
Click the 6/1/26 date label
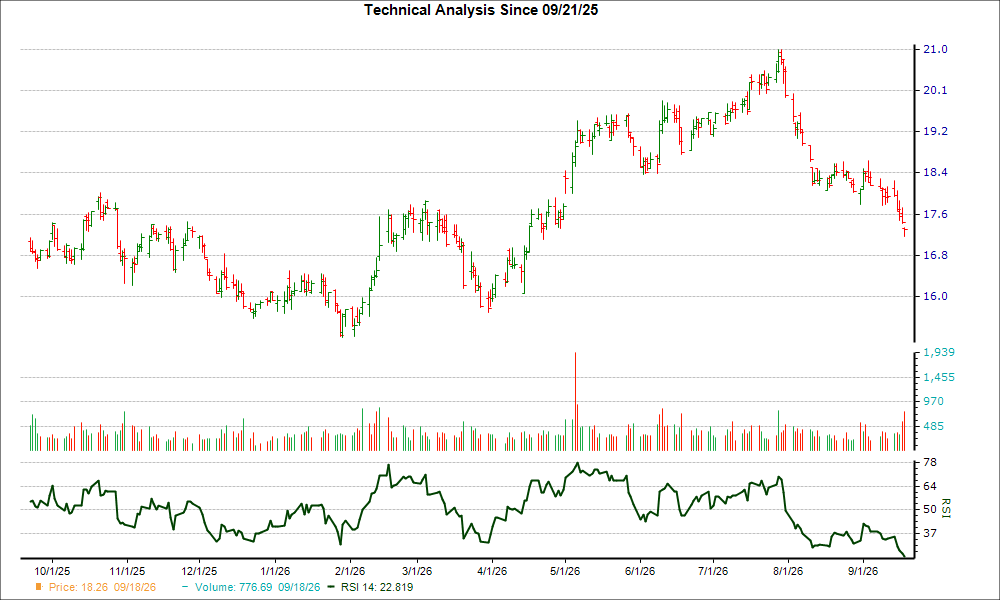coord(640,571)
